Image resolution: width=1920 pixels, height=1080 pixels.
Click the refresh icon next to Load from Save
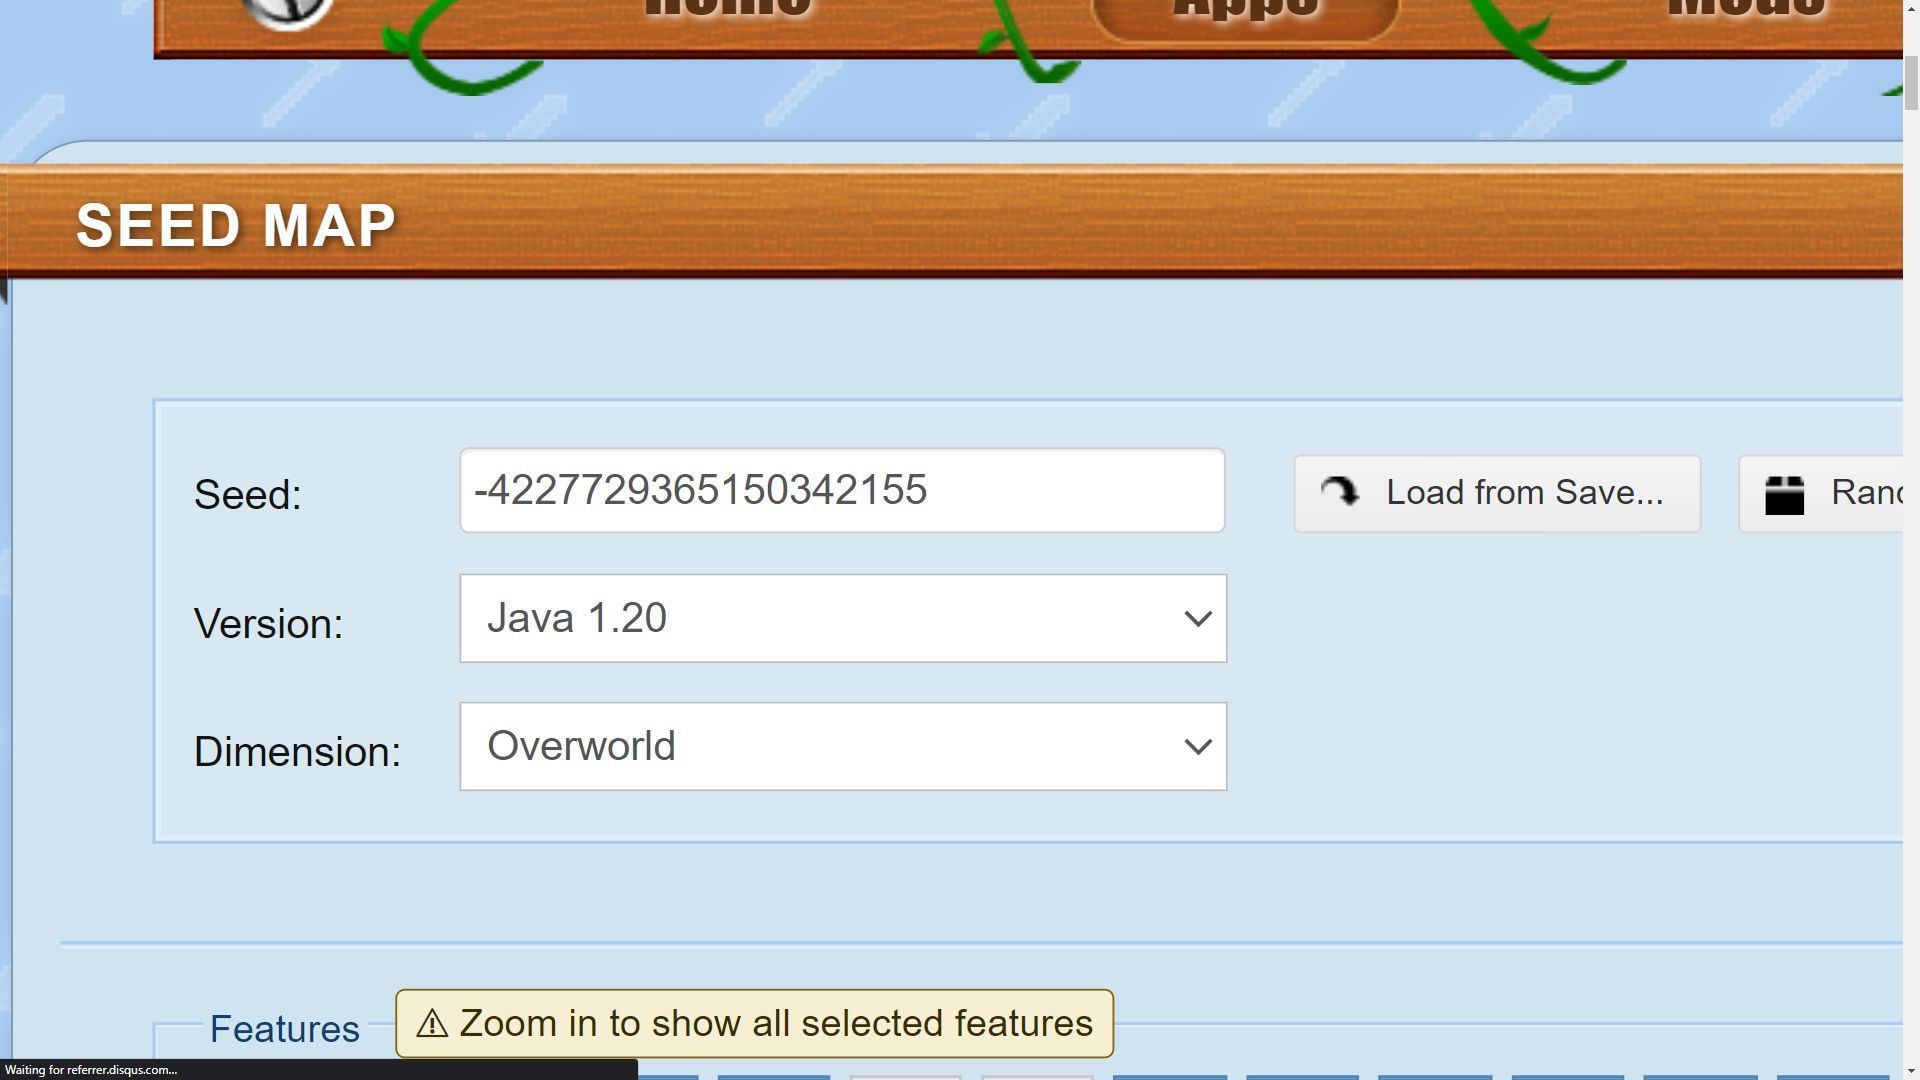click(x=1342, y=491)
